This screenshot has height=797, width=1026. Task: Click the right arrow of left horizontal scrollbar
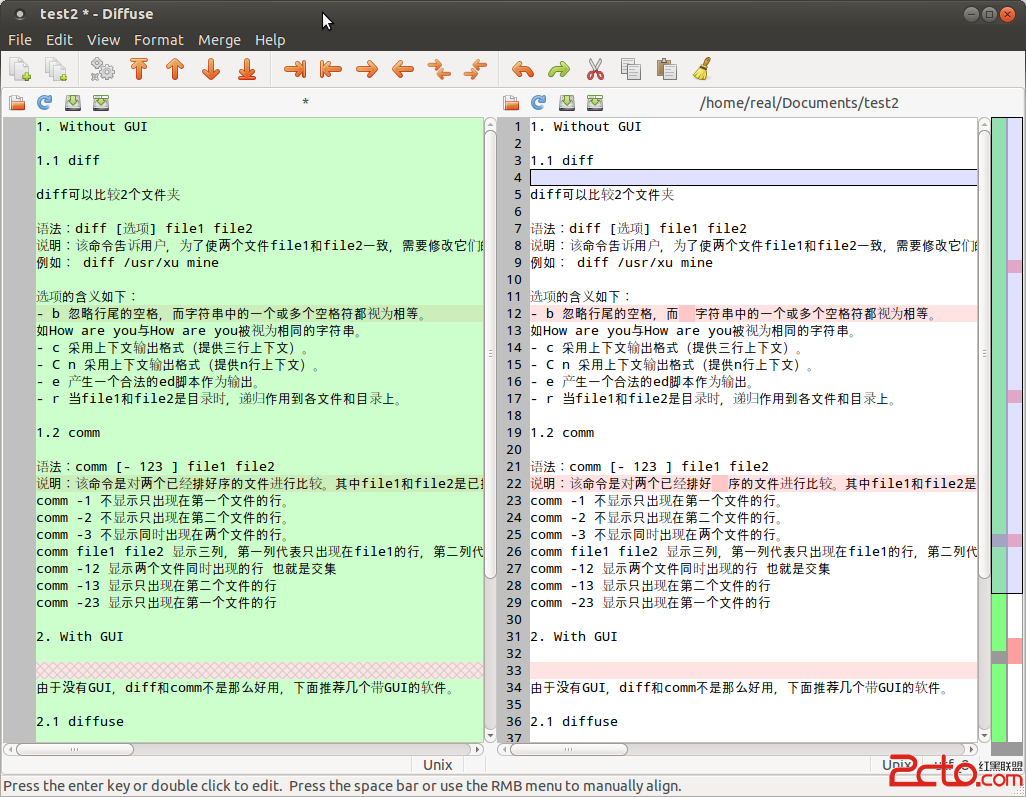tap(477, 749)
